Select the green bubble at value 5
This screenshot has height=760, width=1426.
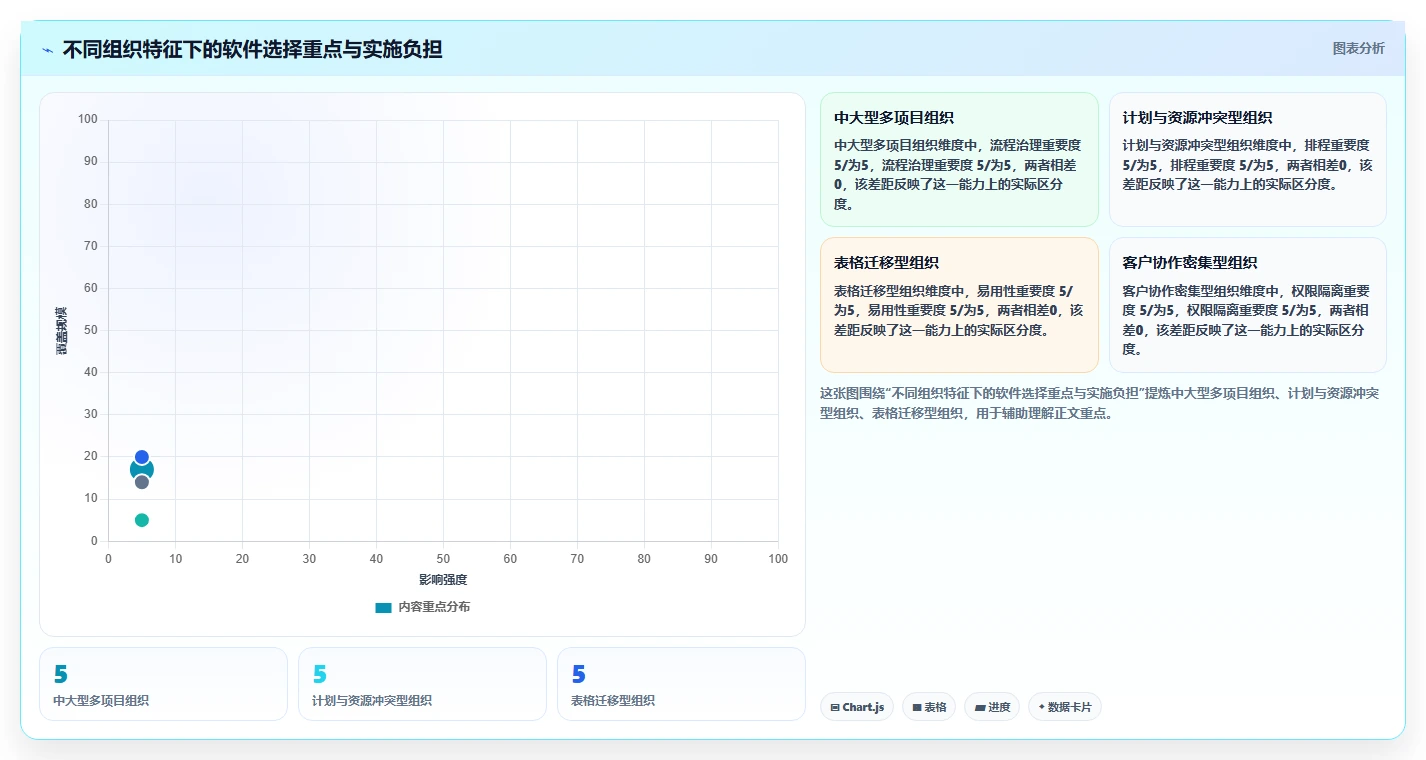point(142,520)
